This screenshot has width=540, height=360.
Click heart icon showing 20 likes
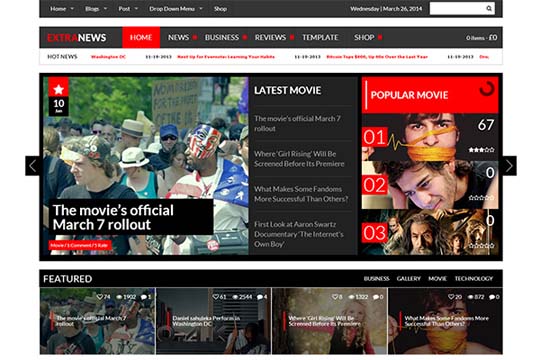(451, 297)
